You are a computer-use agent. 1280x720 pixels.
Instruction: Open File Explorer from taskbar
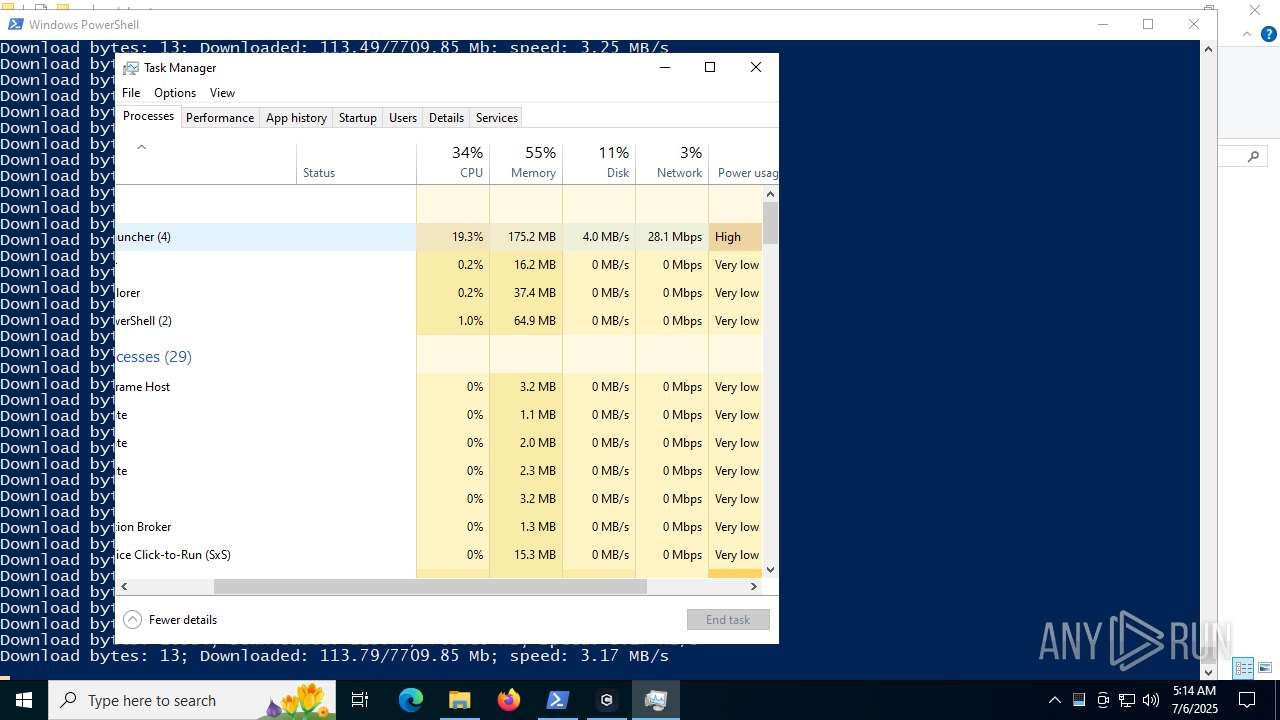[x=459, y=700]
